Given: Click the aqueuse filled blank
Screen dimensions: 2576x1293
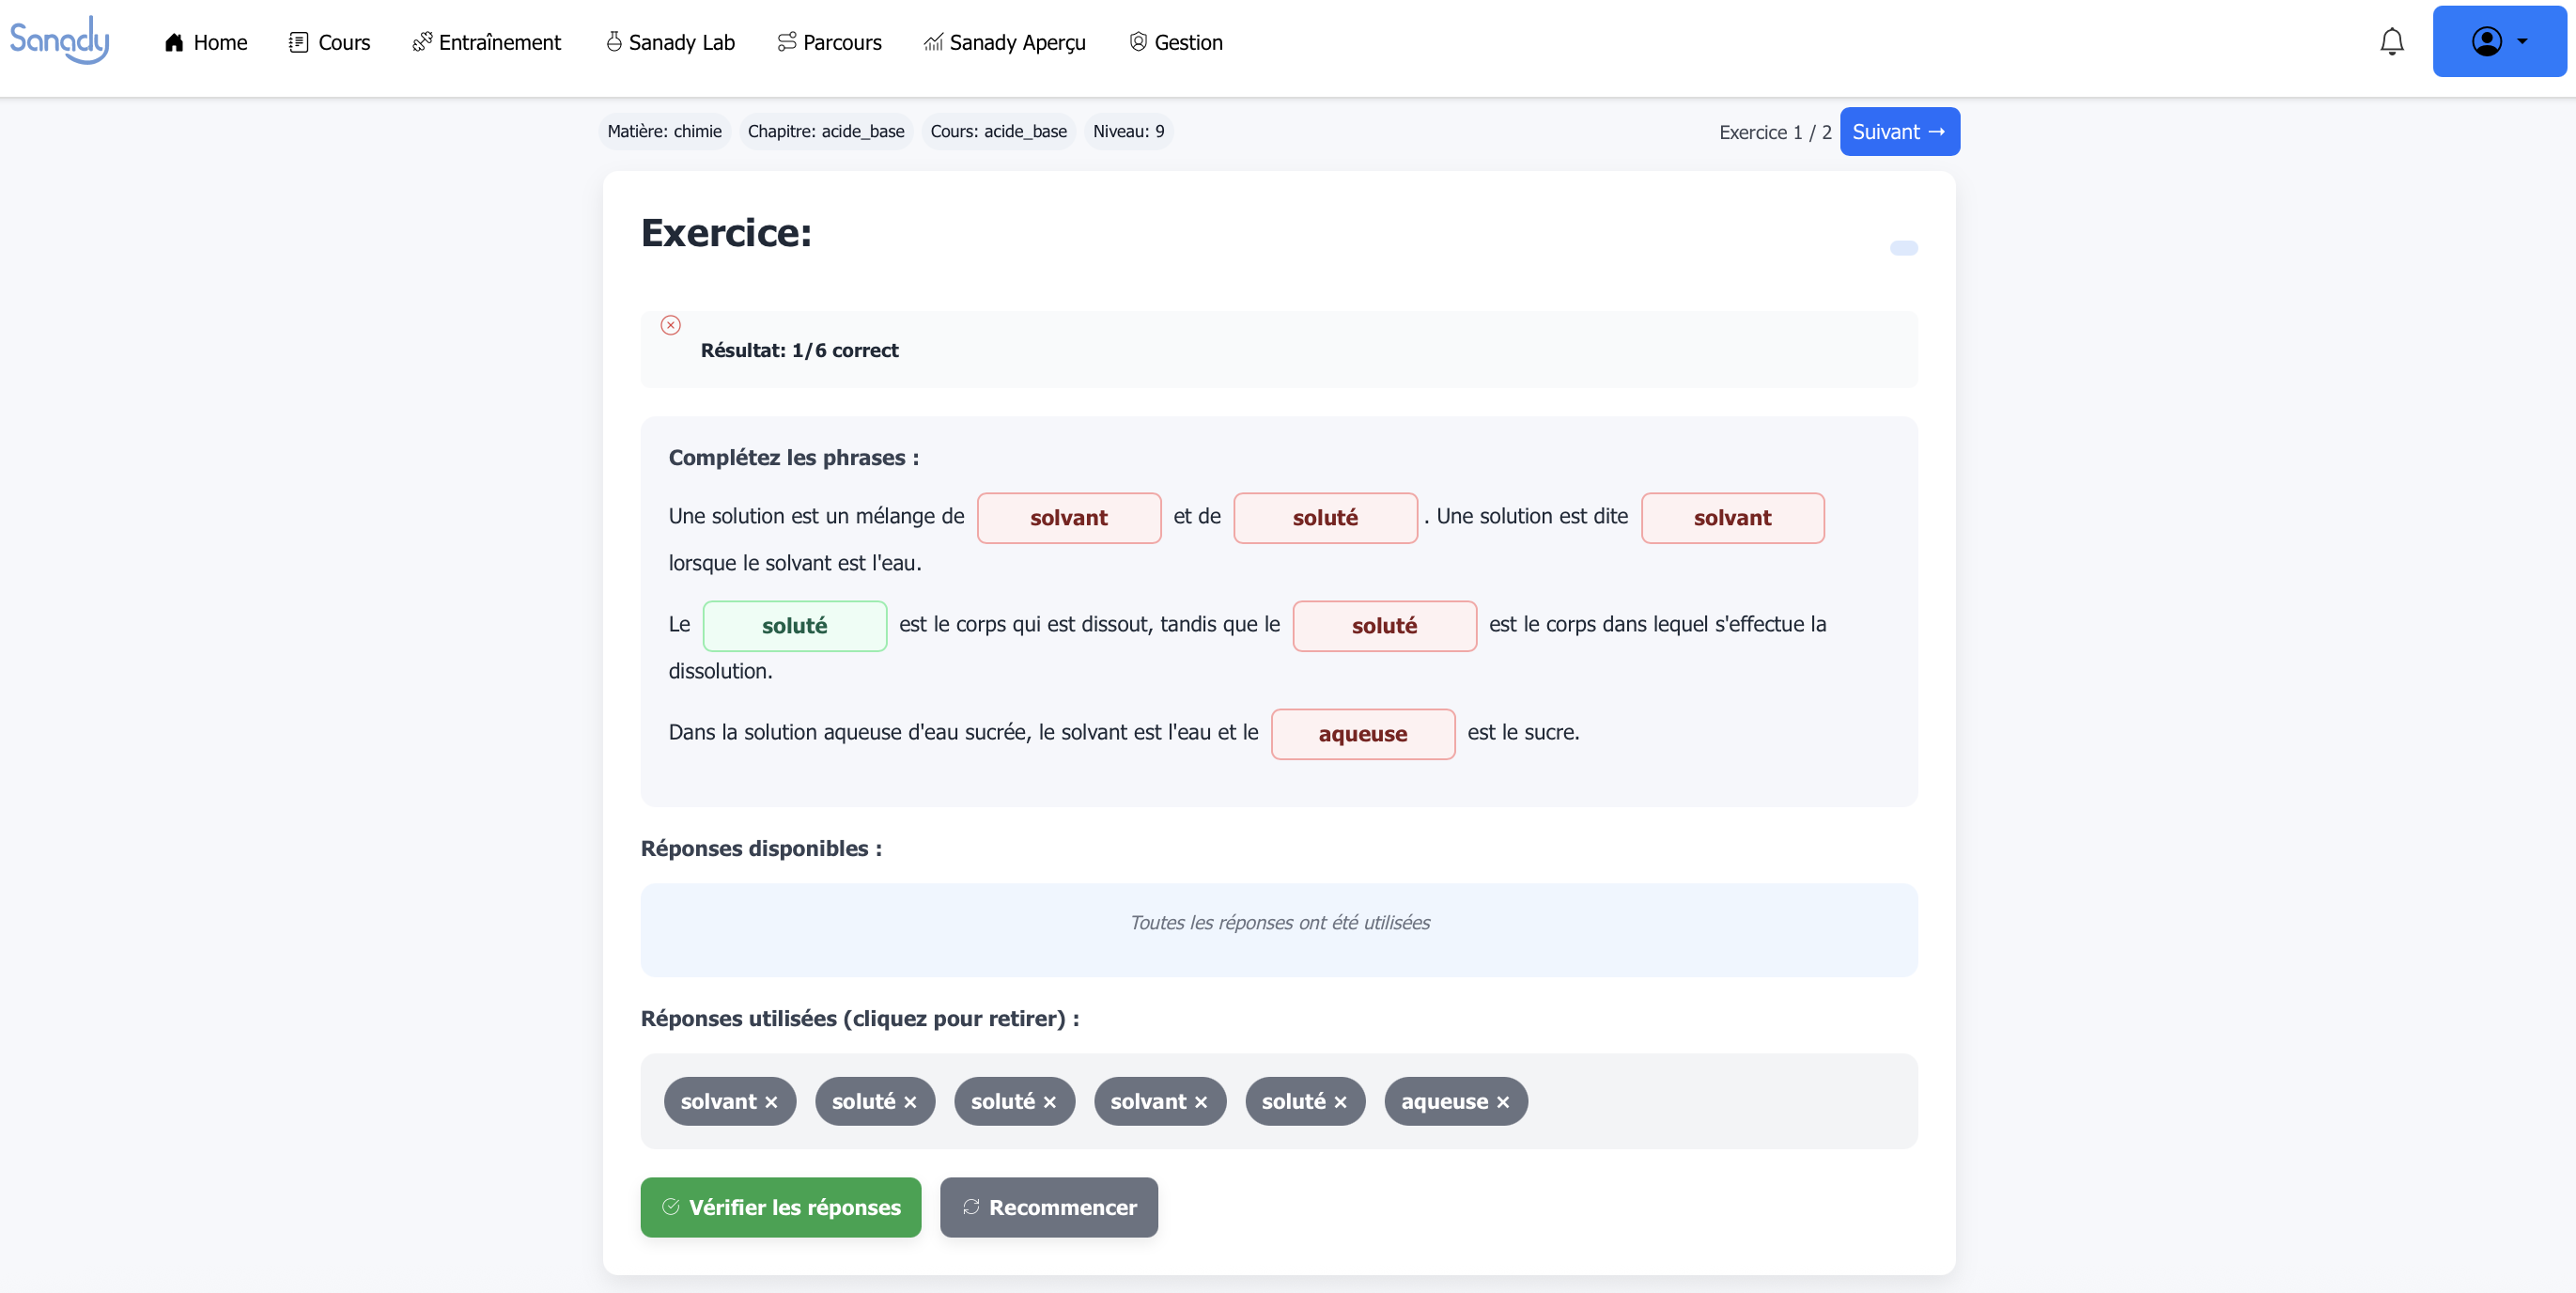Looking at the screenshot, I should coord(1362,734).
